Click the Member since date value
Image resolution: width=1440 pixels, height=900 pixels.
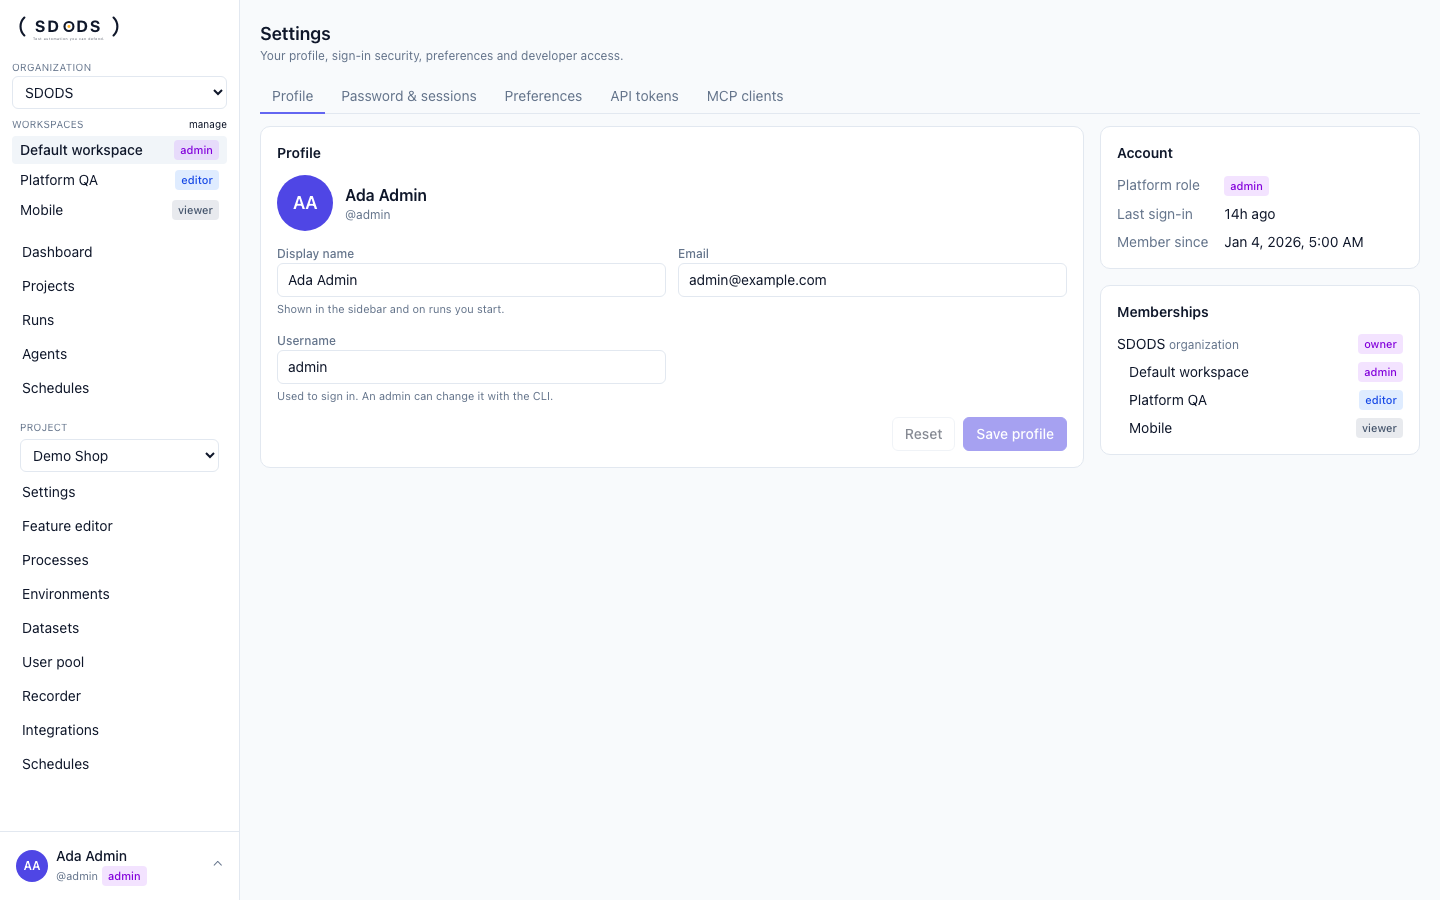(x=1294, y=242)
